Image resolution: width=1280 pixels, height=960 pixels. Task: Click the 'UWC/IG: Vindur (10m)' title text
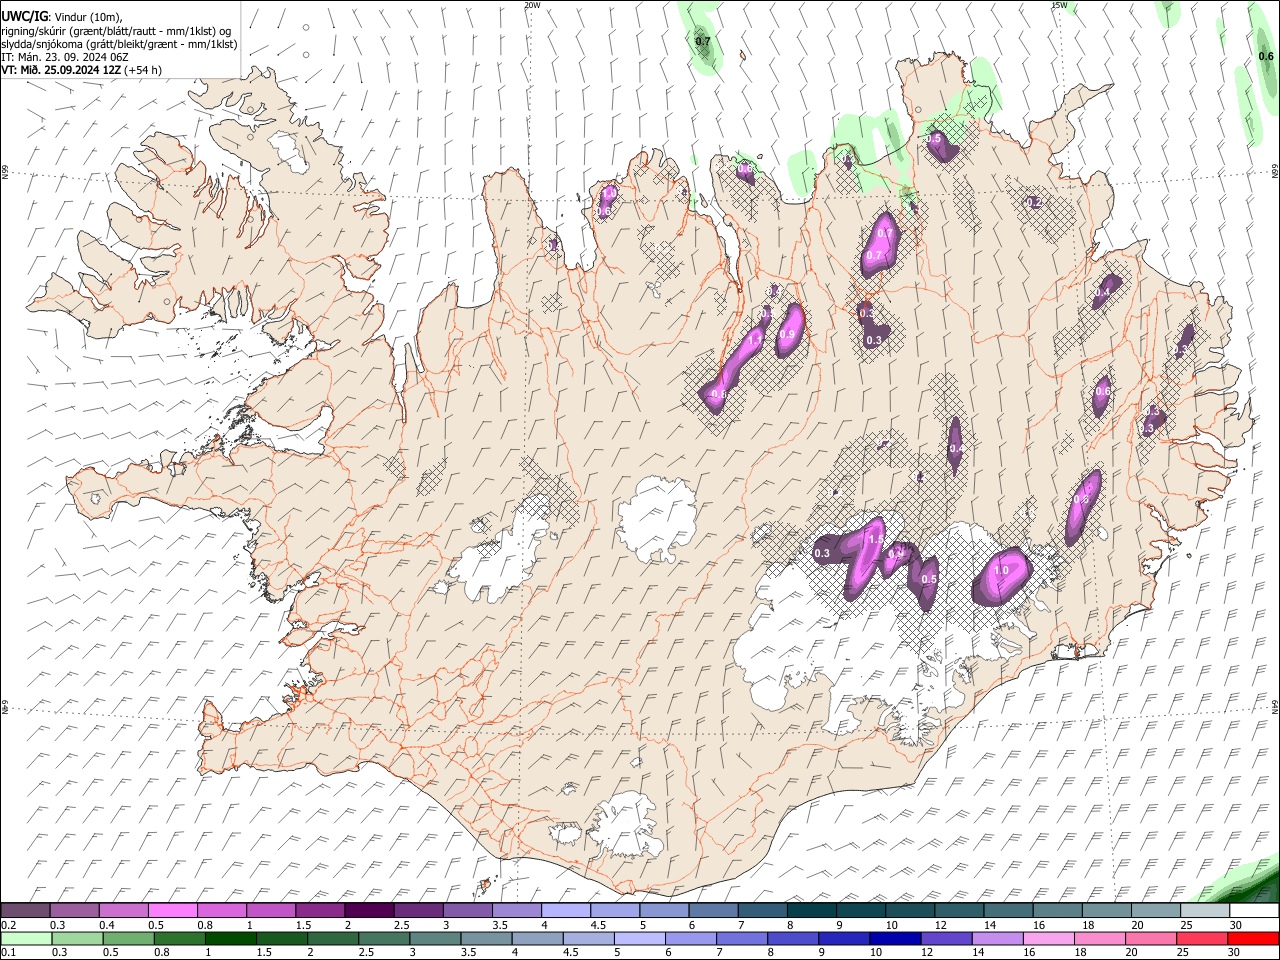point(63,17)
